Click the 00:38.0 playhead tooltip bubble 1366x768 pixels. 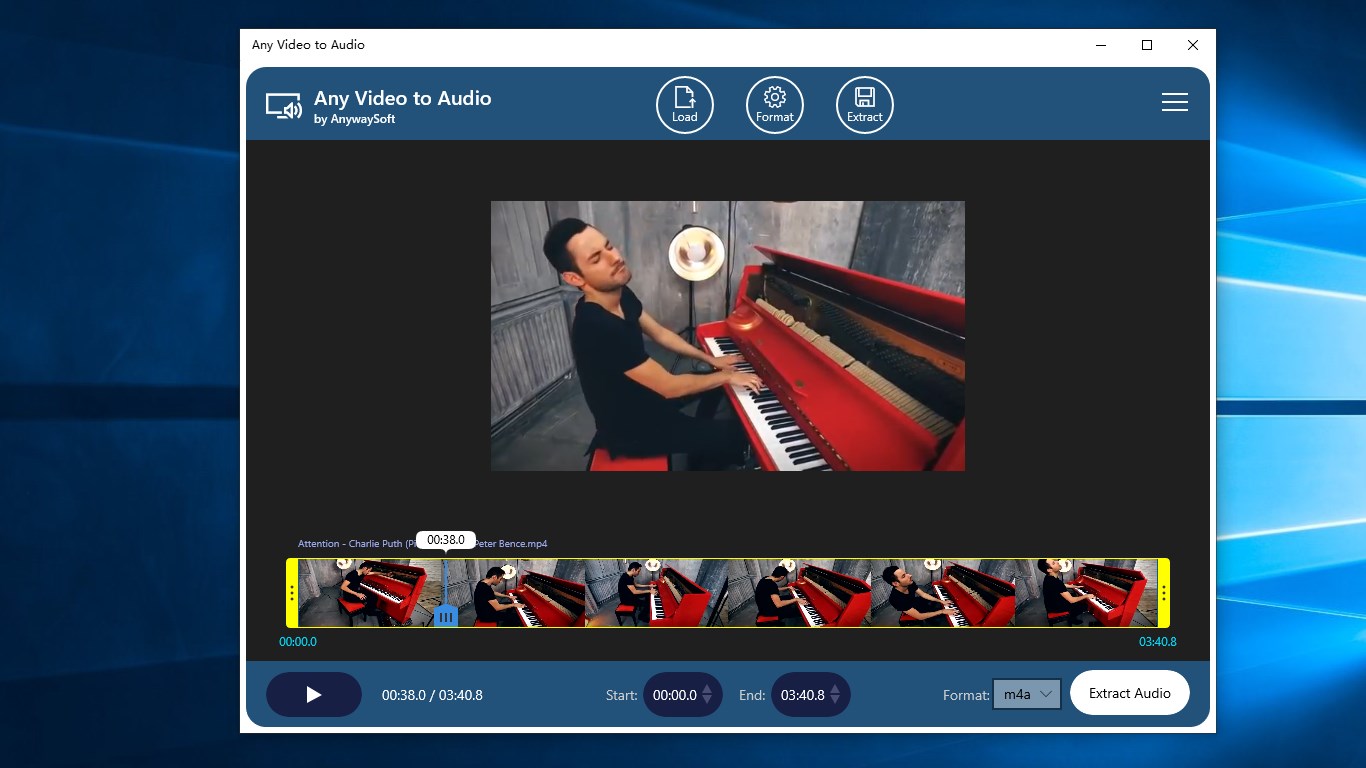(x=446, y=540)
